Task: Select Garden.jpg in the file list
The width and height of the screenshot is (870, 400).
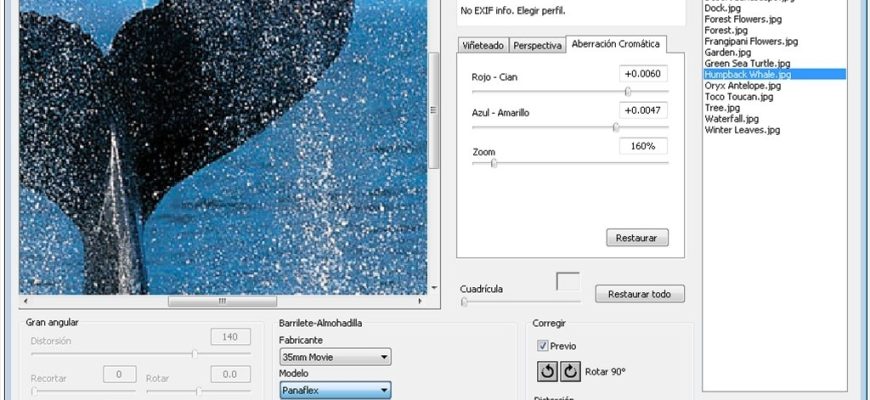Action: (x=727, y=53)
